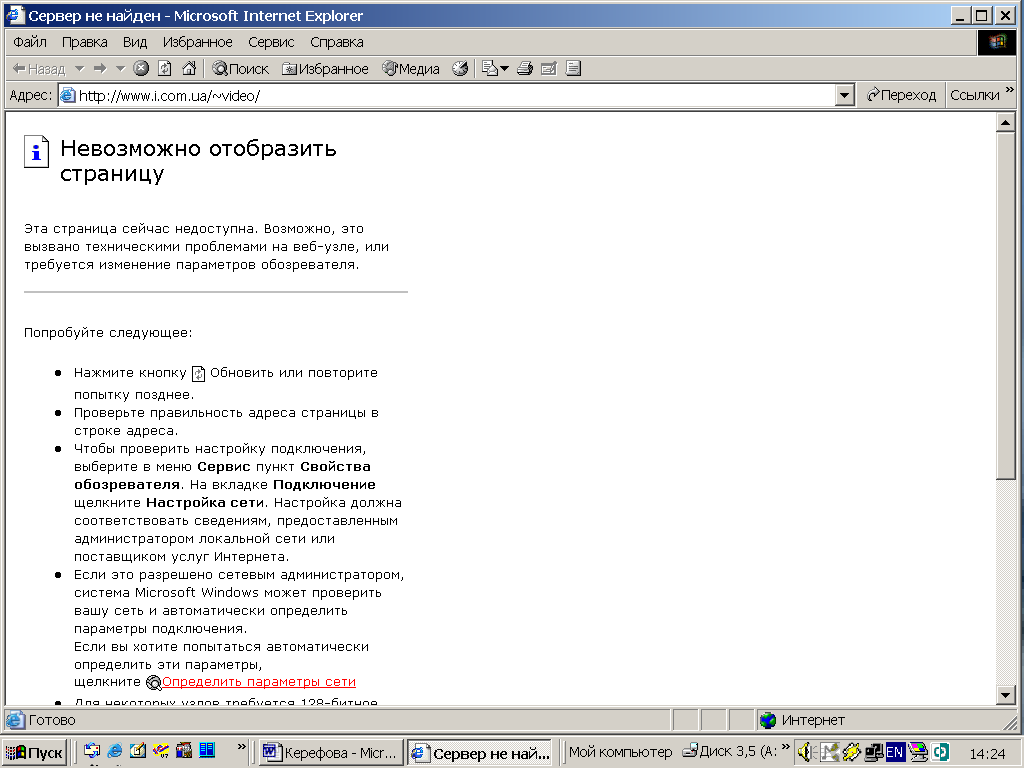Click the monitor tray icon before EN

coord(874,753)
